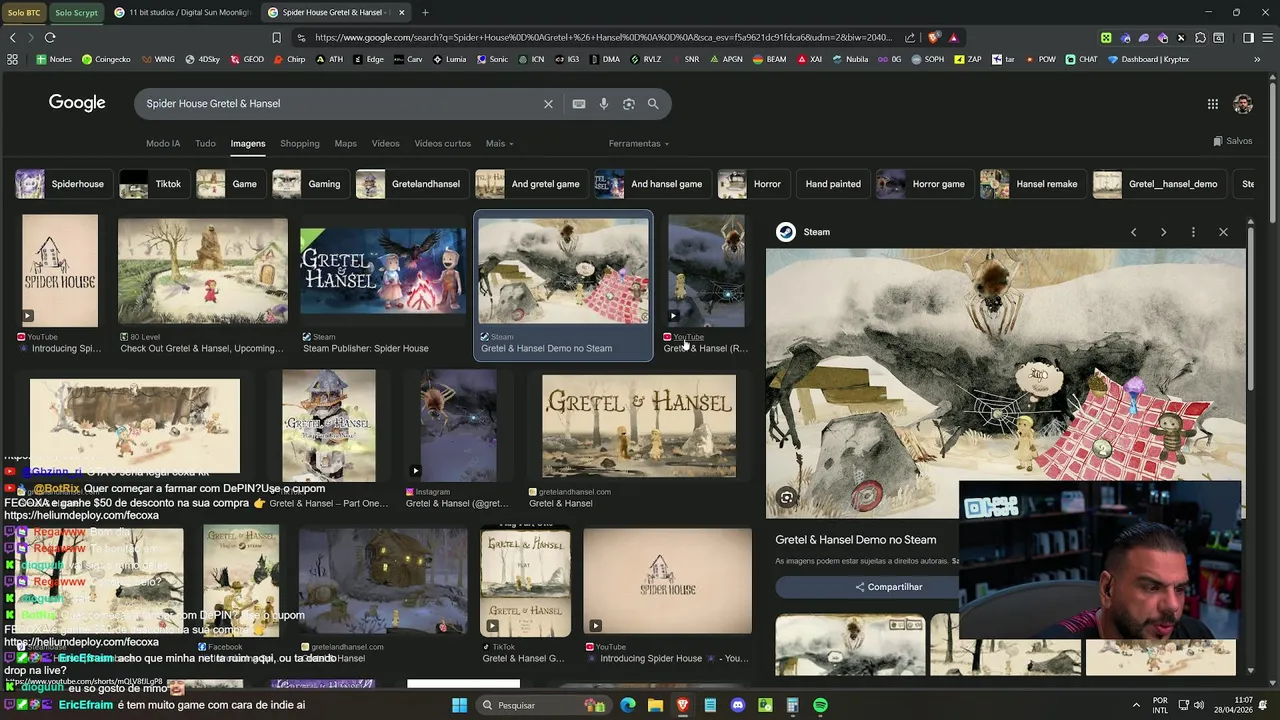Open the Google apps grid
The width and height of the screenshot is (1280, 720).
click(1212, 104)
